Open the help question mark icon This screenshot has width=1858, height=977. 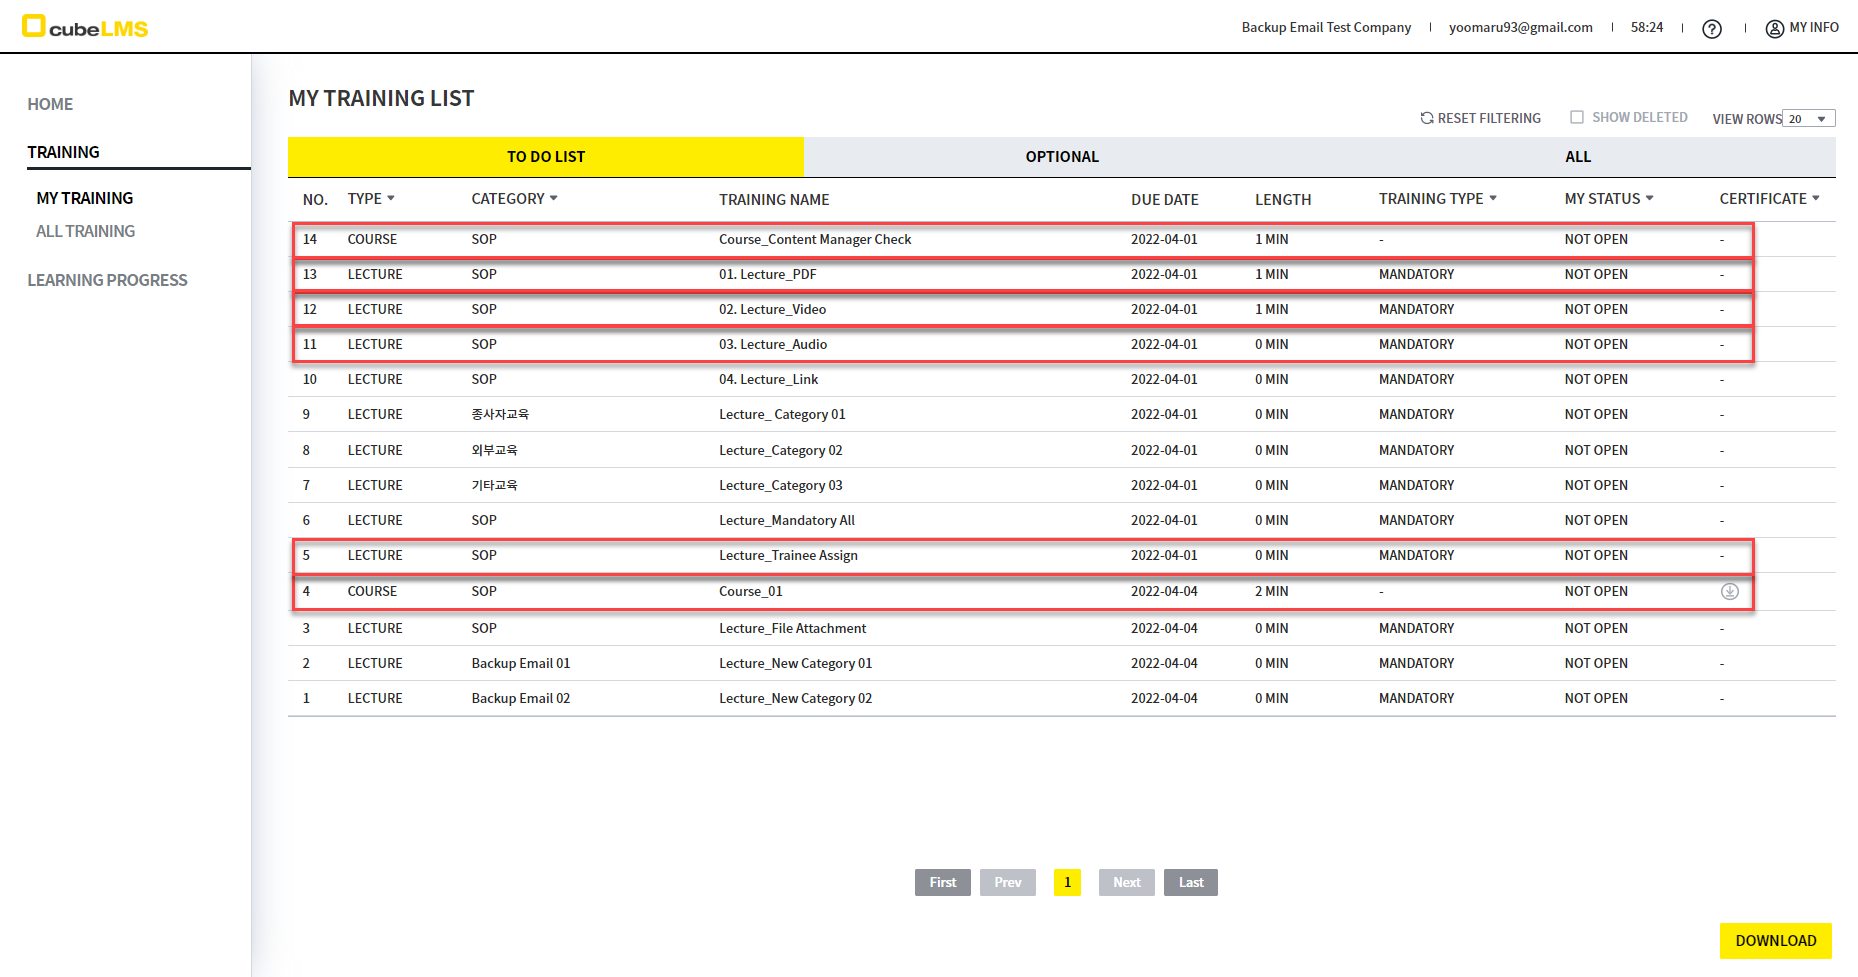pyautogui.click(x=1712, y=29)
